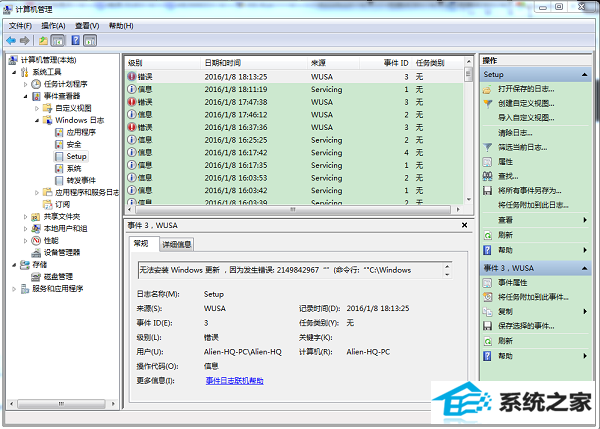Click the Up one level folder icon
The height and width of the screenshot is (429, 600).
coord(43,40)
